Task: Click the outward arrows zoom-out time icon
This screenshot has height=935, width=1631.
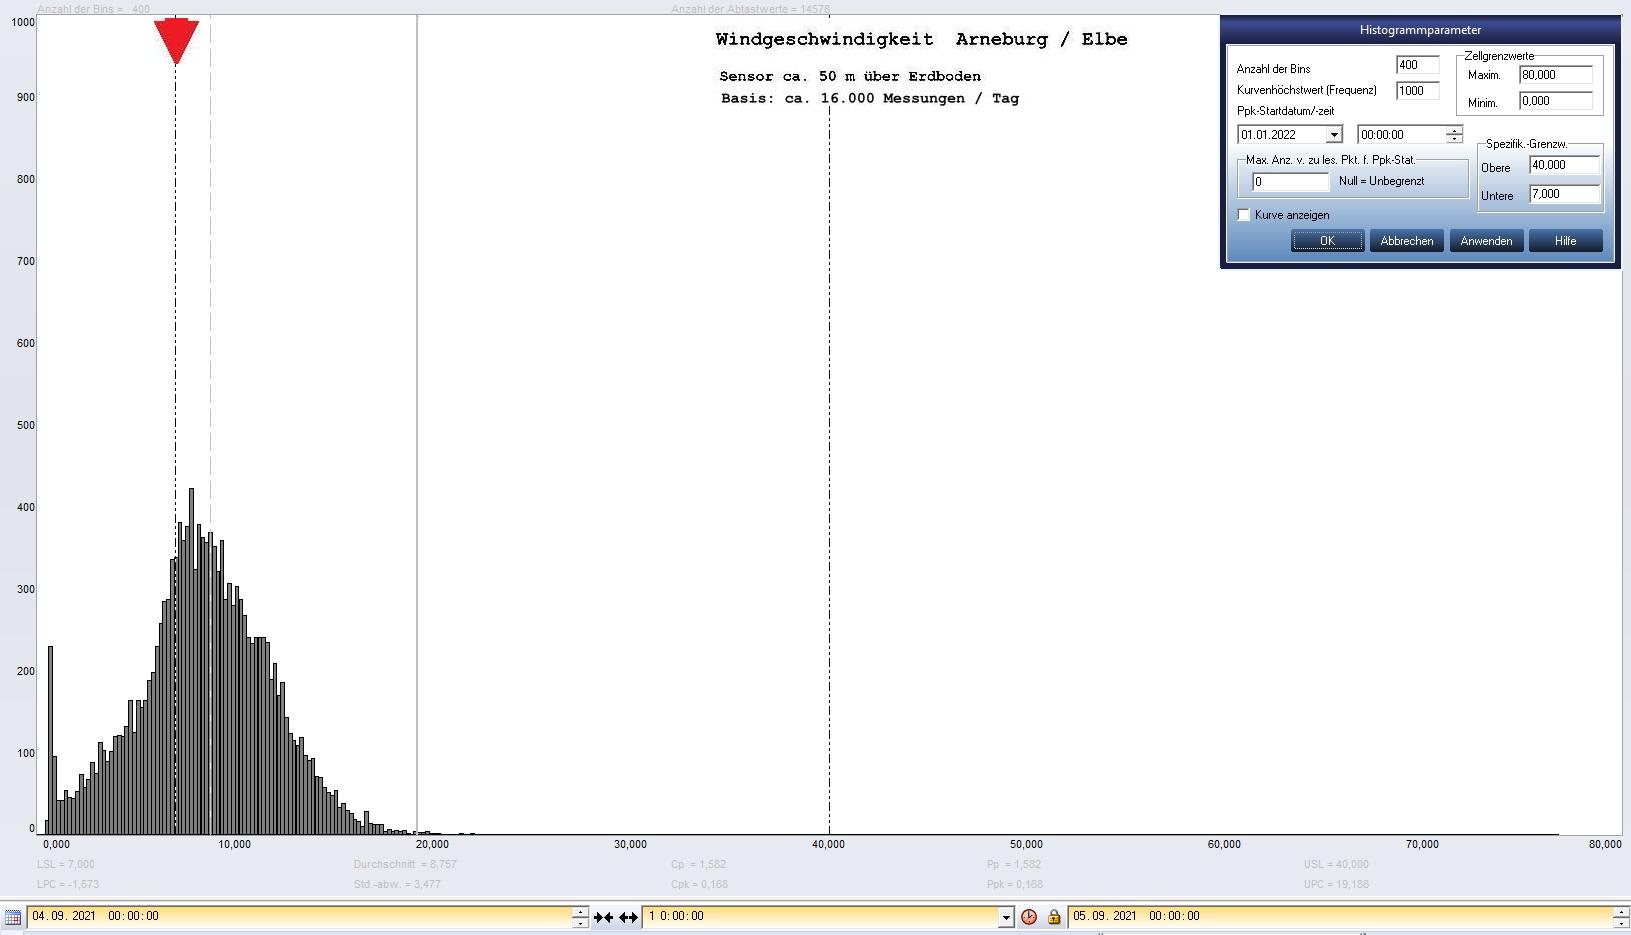Action: click(x=628, y=917)
